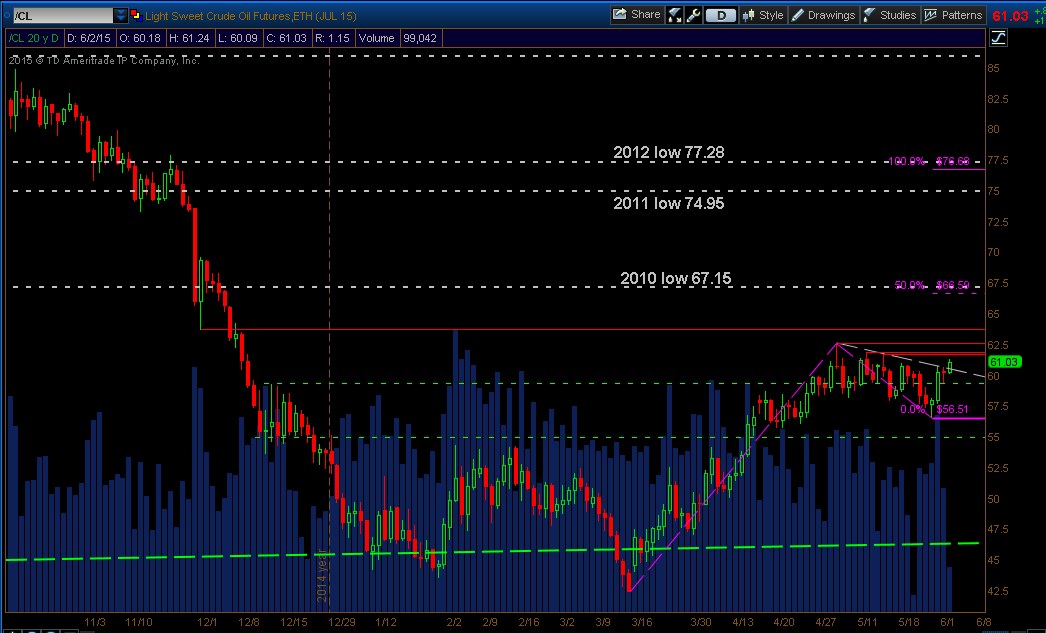Viewport: 1046px width, 633px height.
Task: Open the Share menu
Action: [x=637, y=15]
